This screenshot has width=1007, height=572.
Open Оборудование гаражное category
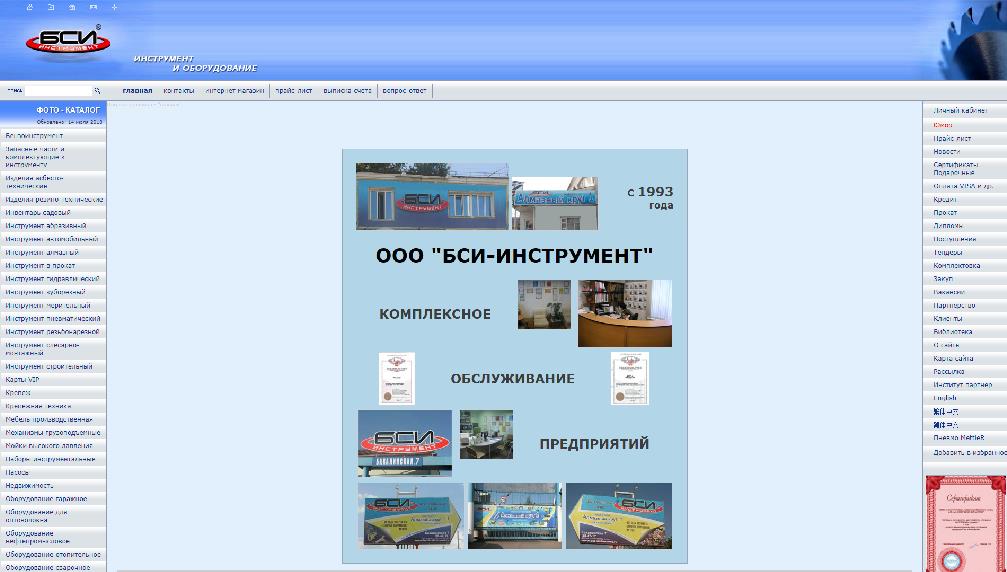tap(46, 499)
